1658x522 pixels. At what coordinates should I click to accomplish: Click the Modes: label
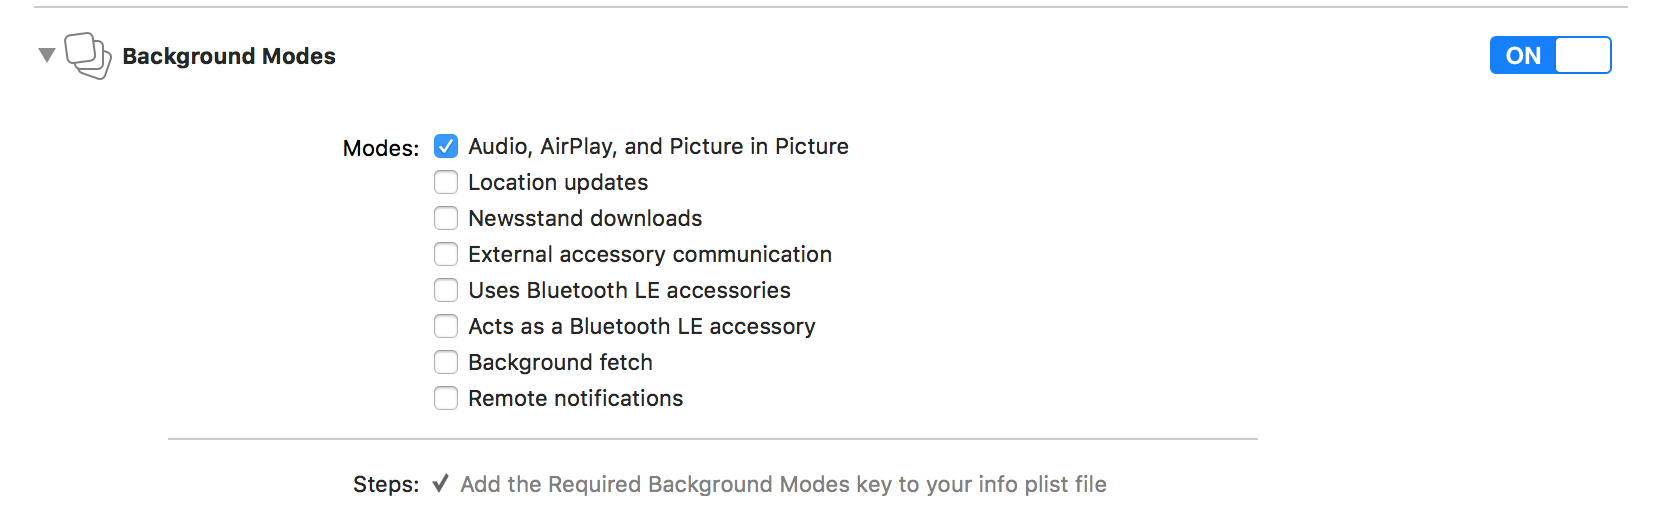381,148
